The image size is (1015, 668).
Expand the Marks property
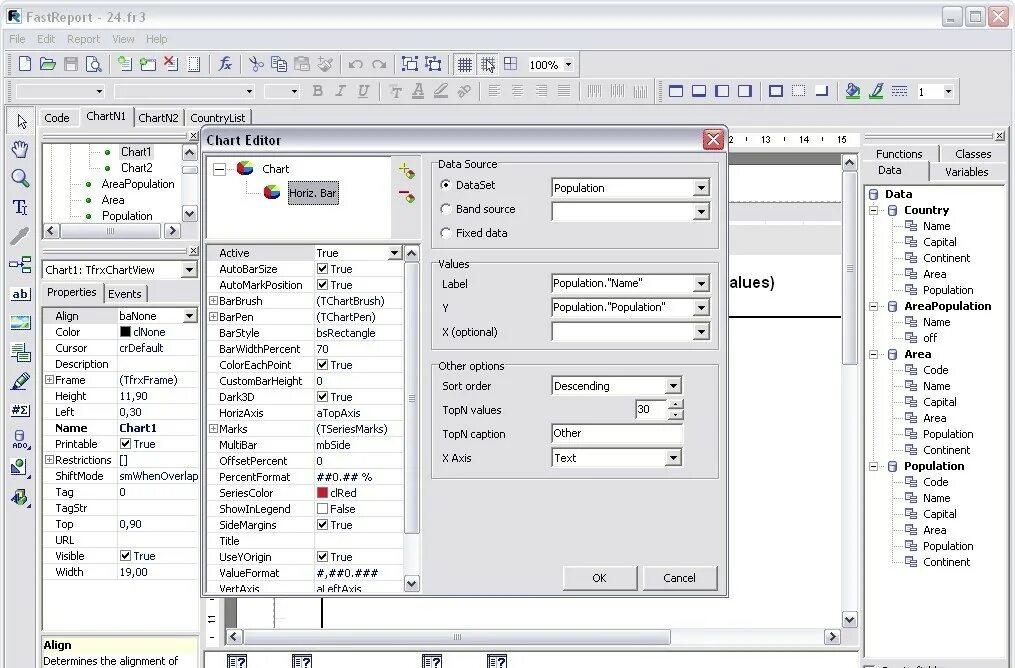[213, 429]
